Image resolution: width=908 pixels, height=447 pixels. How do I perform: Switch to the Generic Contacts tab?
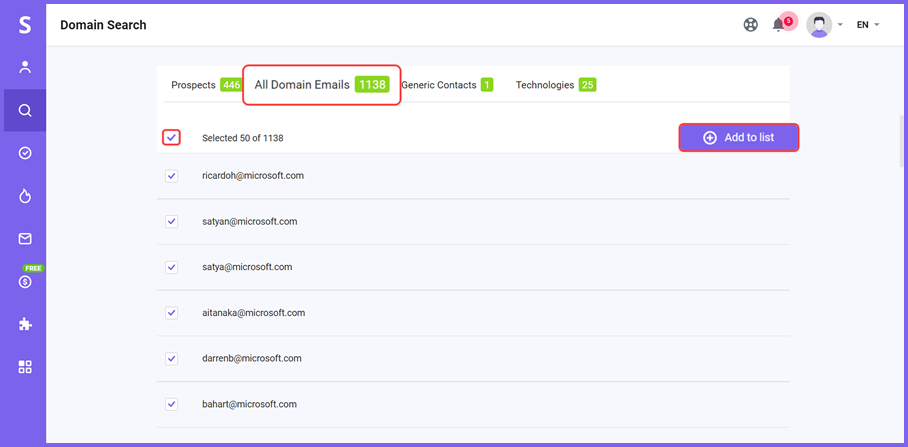(x=447, y=85)
